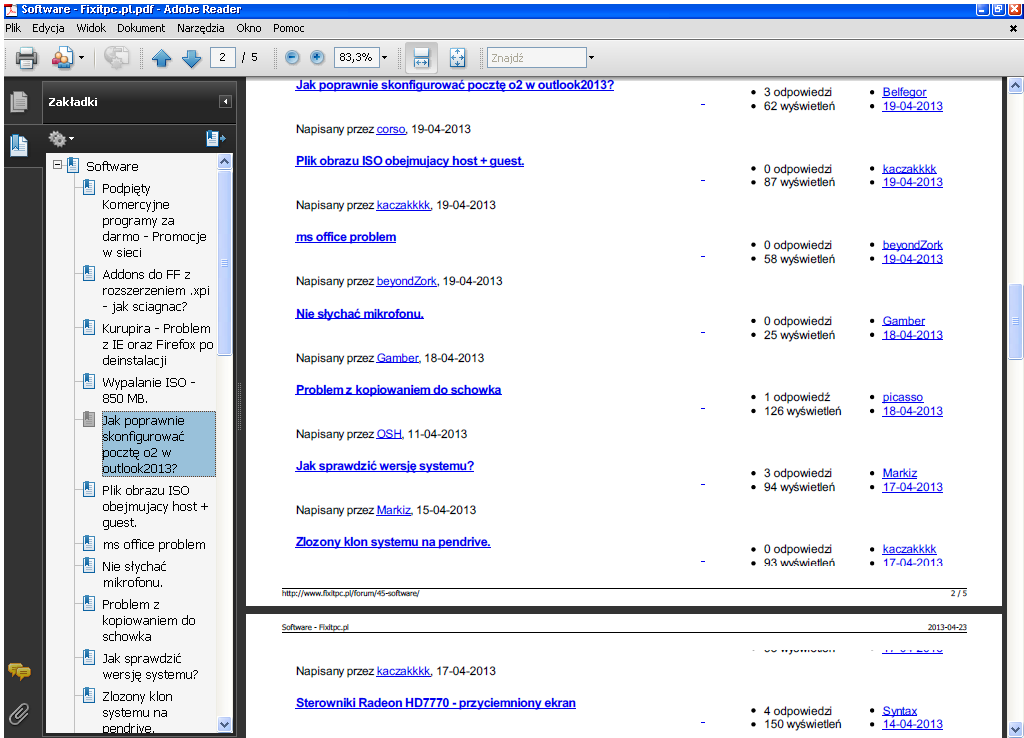This screenshot has width=1024, height=738.
Task: Expand the current bookmark icon
Action: [216, 138]
